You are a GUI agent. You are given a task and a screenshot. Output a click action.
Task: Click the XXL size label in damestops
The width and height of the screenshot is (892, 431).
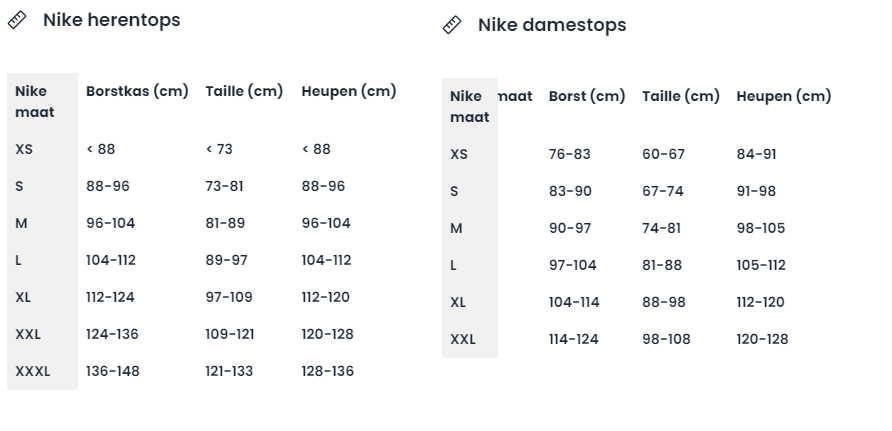(x=463, y=339)
